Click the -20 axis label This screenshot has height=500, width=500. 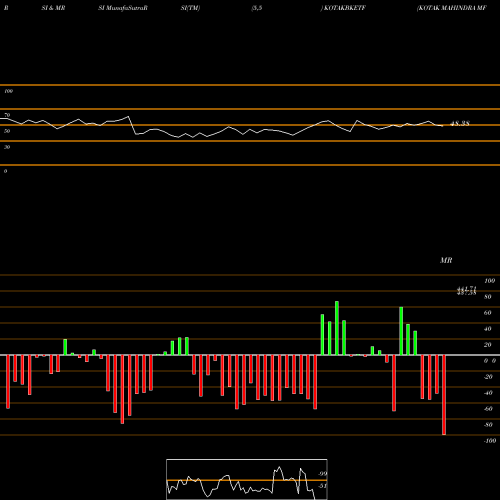coord(488,377)
